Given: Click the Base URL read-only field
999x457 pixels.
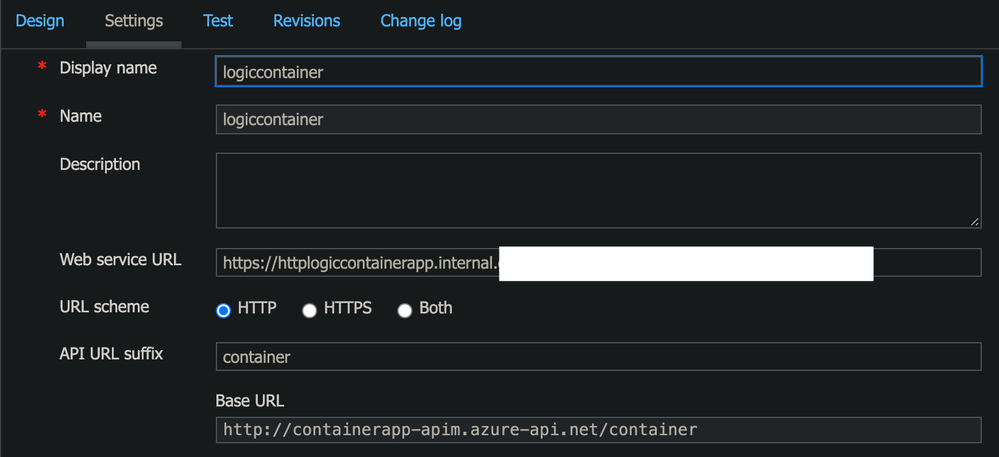Looking at the screenshot, I should 598,430.
